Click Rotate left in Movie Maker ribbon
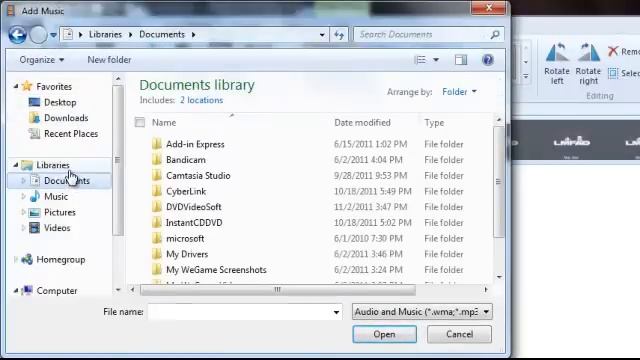Screen dimensions: 640x360 [x=557, y=64]
